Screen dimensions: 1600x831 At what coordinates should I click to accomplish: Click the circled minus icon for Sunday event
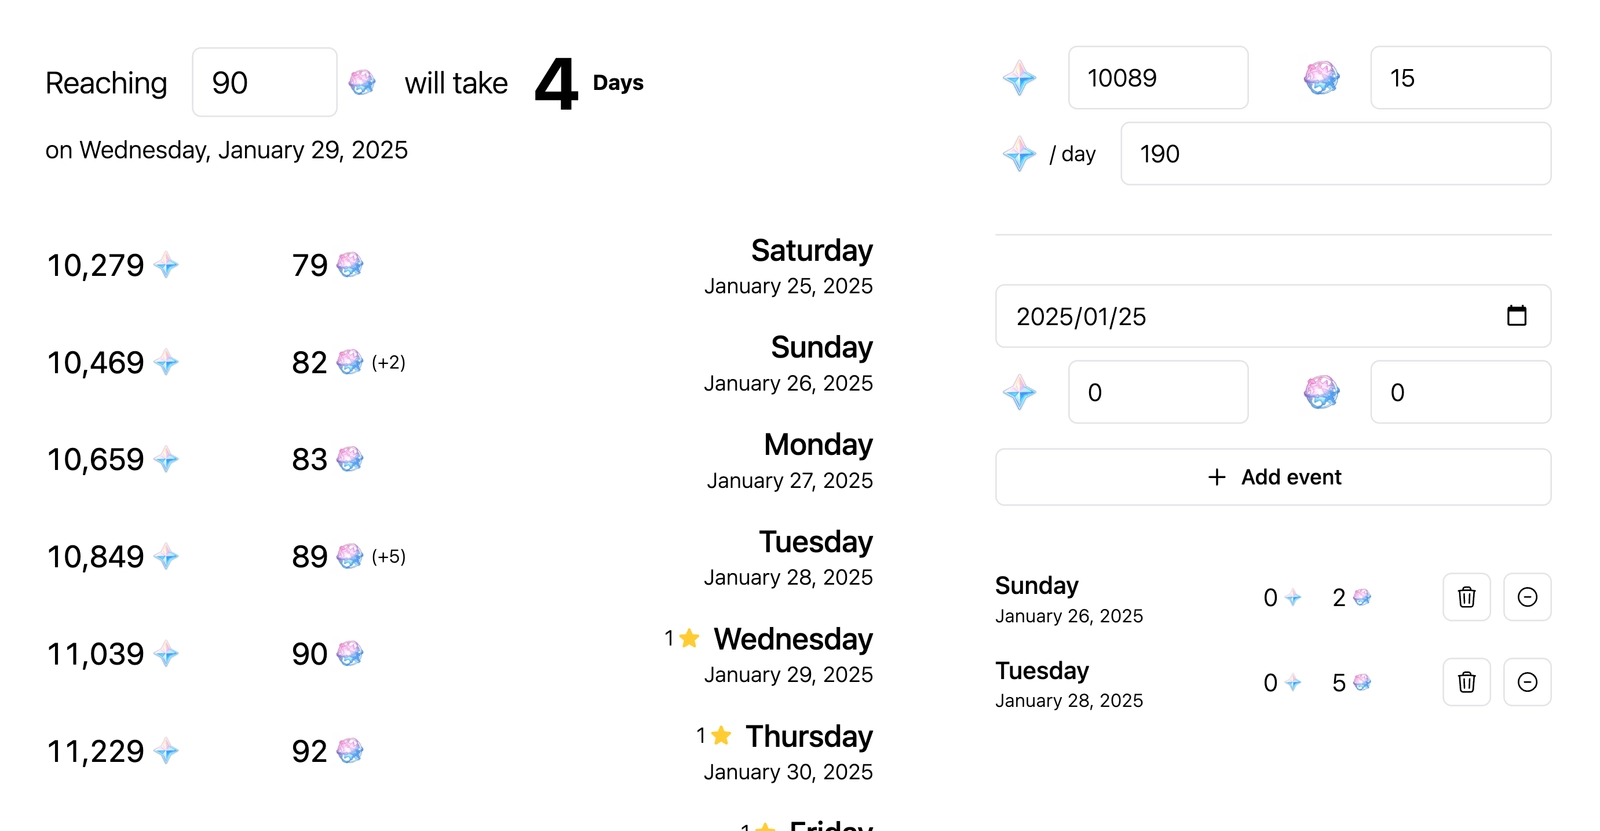pos(1527,597)
